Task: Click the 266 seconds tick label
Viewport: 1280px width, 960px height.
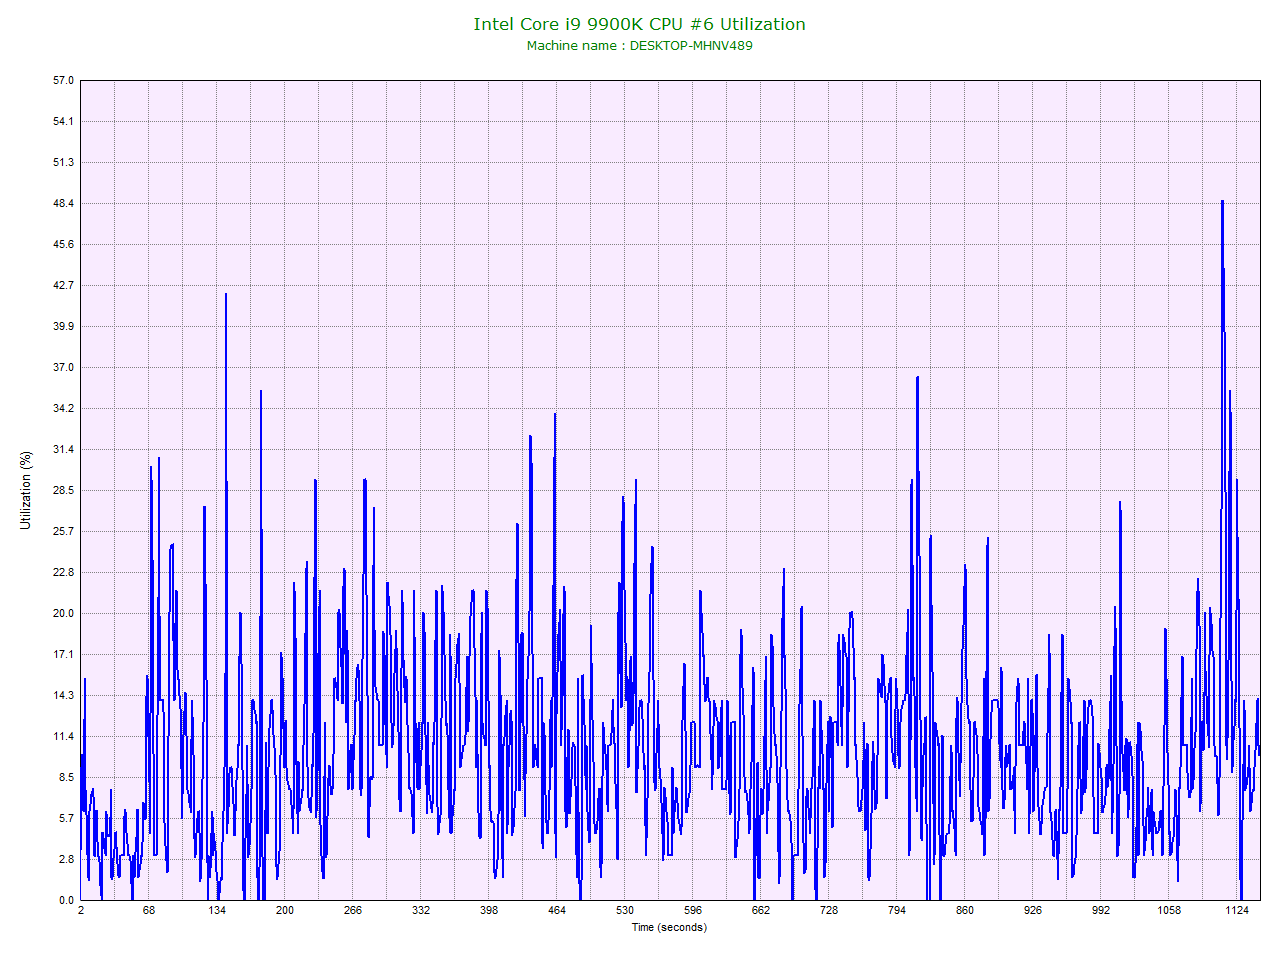Action: (x=353, y=910)
